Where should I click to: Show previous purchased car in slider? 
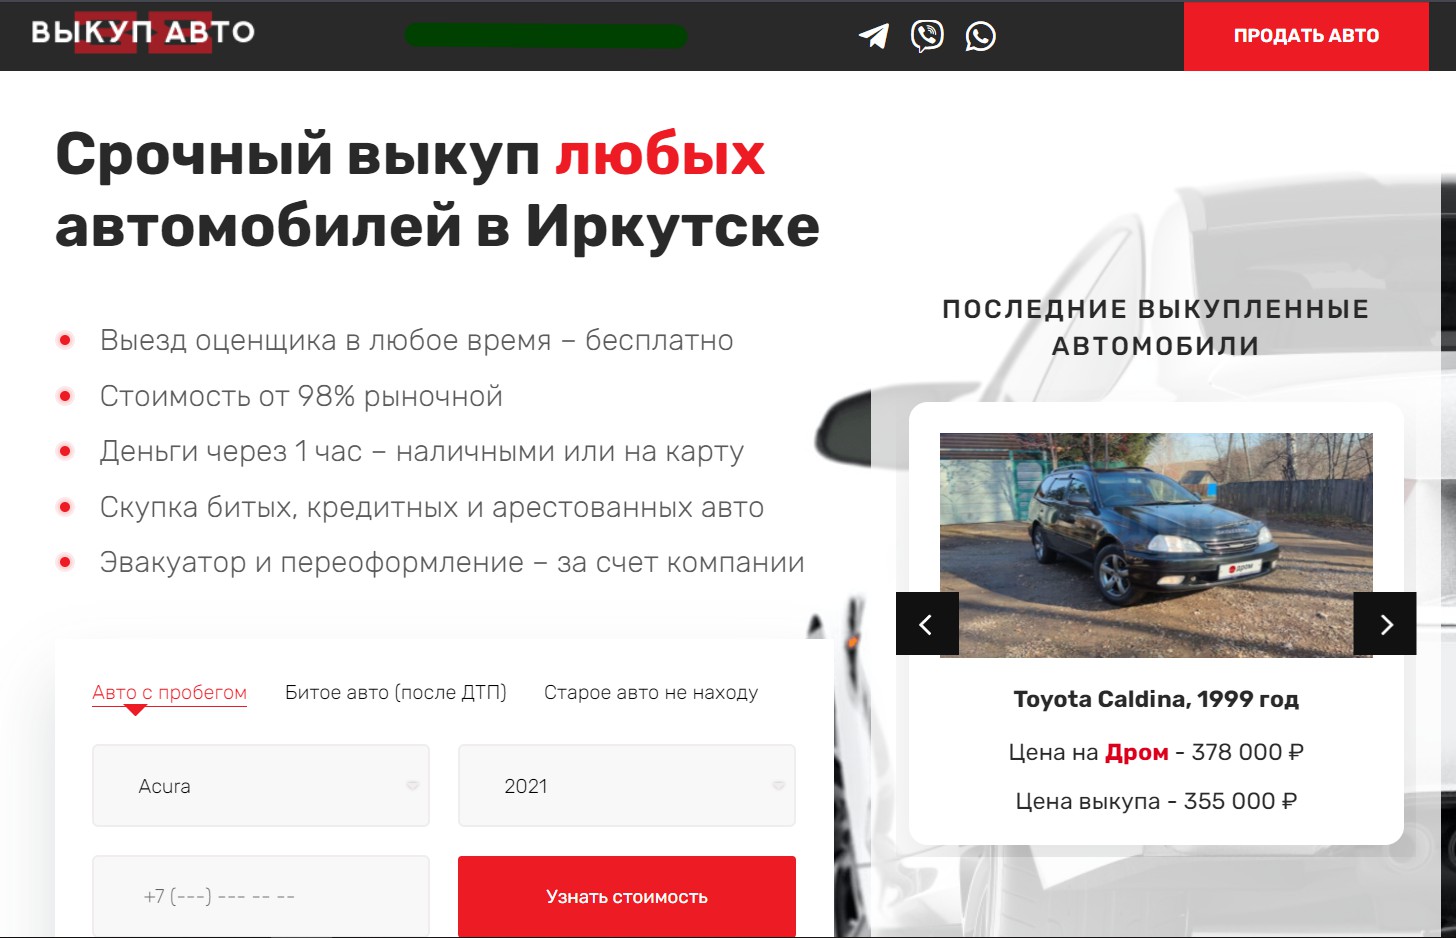(x=927, y=624)
